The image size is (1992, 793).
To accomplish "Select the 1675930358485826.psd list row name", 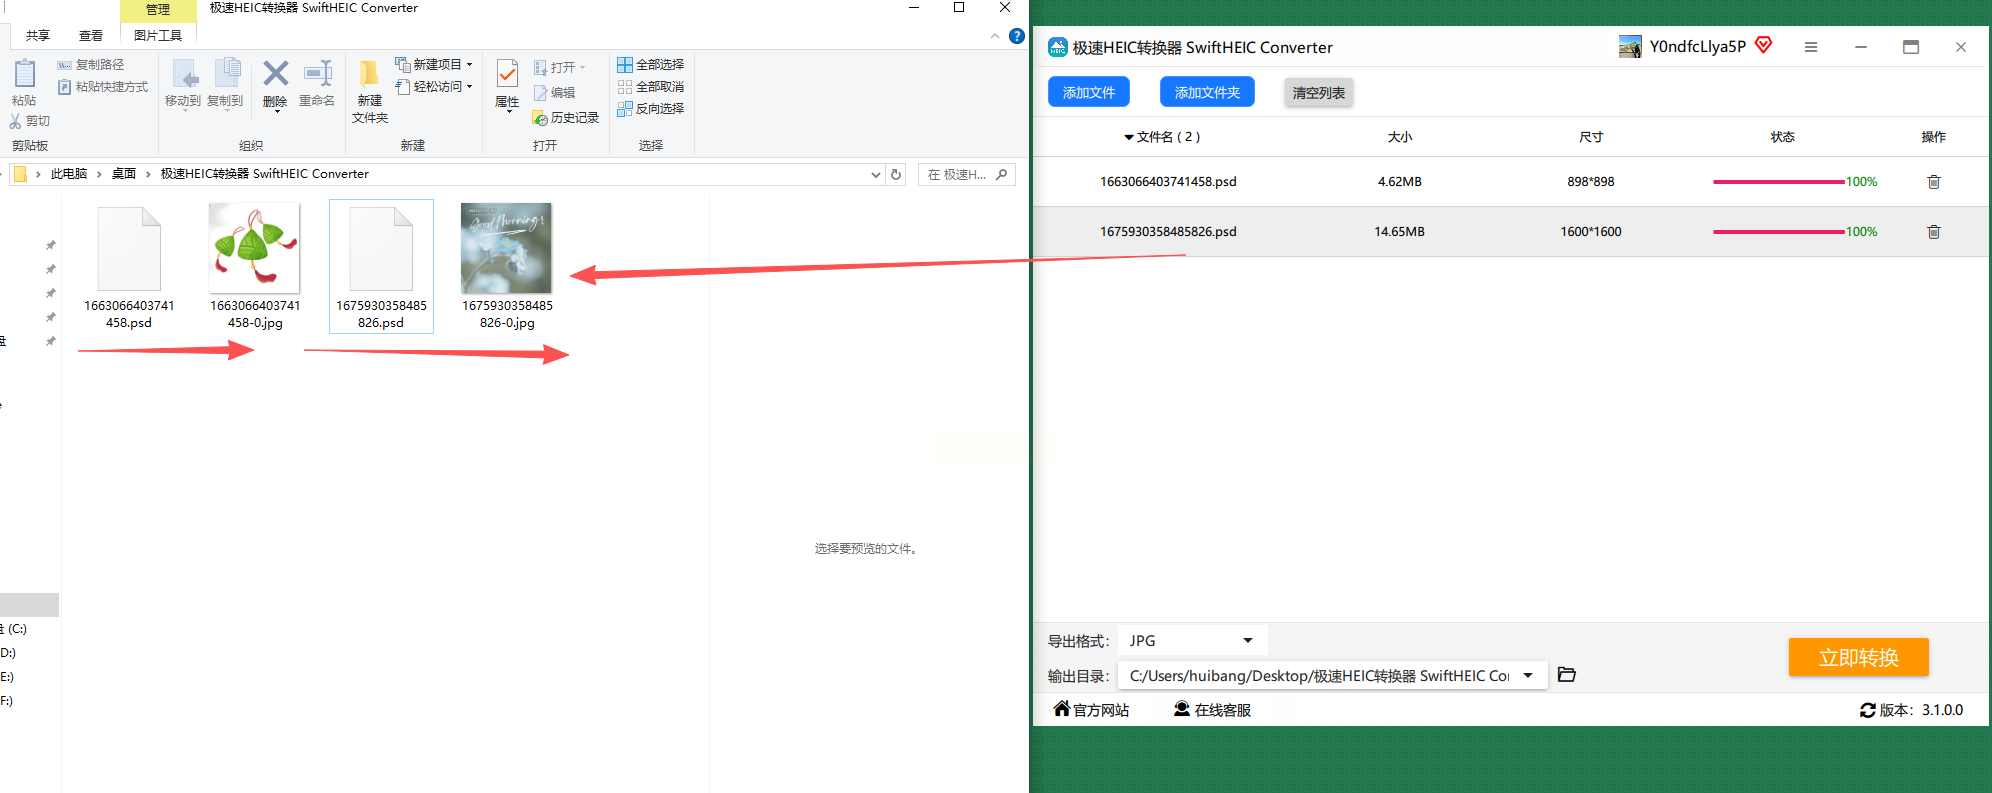I will (x=1168, y=232).
